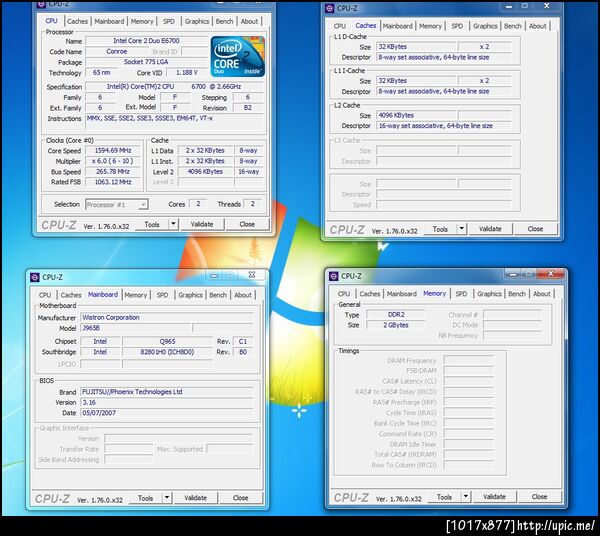Image resolution: width=600 pixels, height=536 pixels.
Task: Click CPU-Z app icon in Memory window title
Action: click(x=334, y=276)
